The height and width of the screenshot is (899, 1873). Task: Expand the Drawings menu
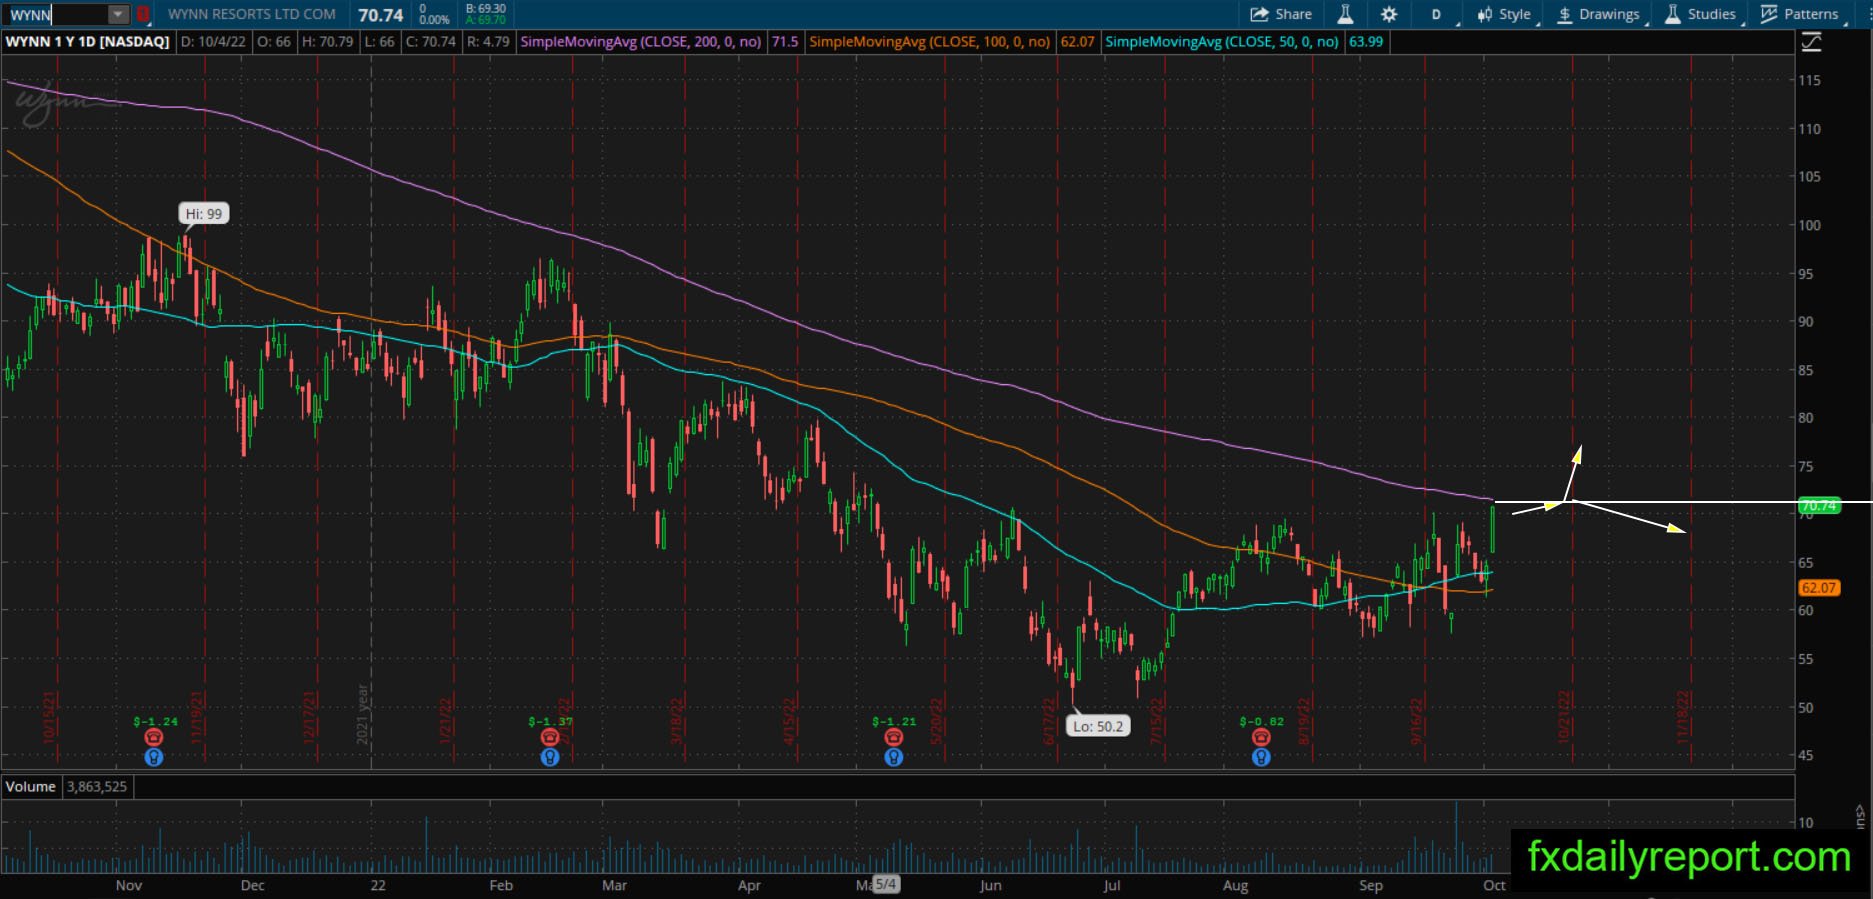1598,14
